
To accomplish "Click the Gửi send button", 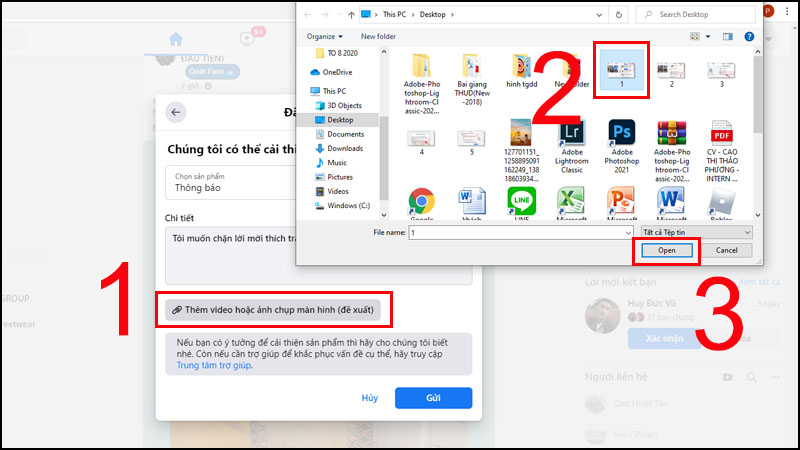I will click(433, 398).
